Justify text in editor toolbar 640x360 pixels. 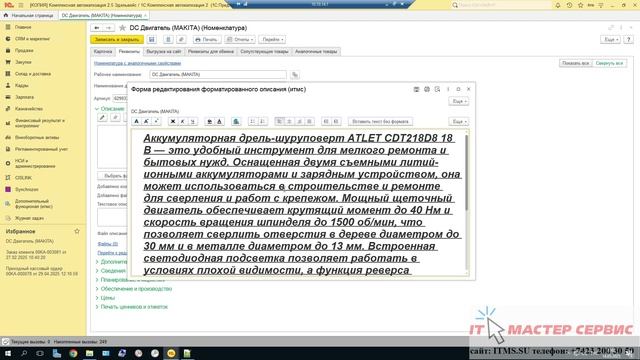point(309,122)
